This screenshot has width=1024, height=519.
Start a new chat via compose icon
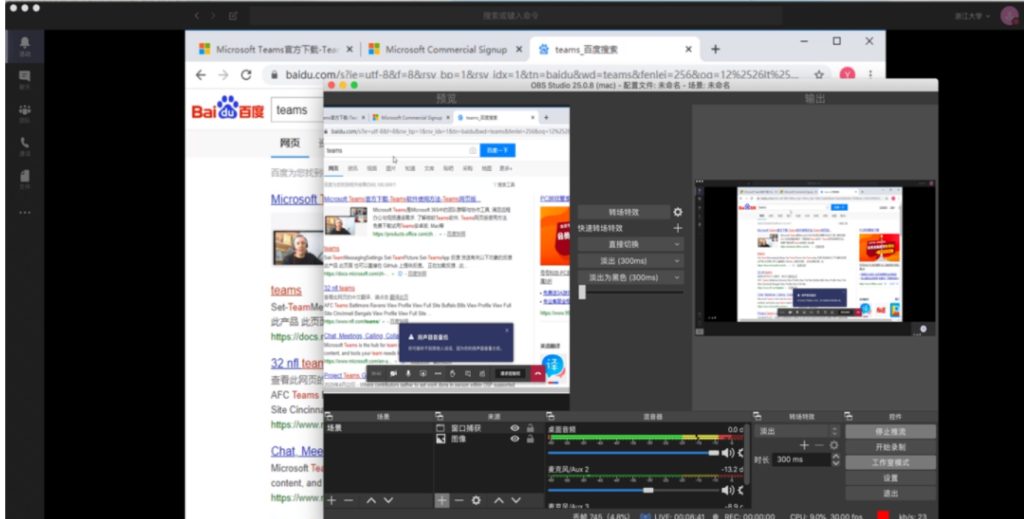[x=233, y=16]
